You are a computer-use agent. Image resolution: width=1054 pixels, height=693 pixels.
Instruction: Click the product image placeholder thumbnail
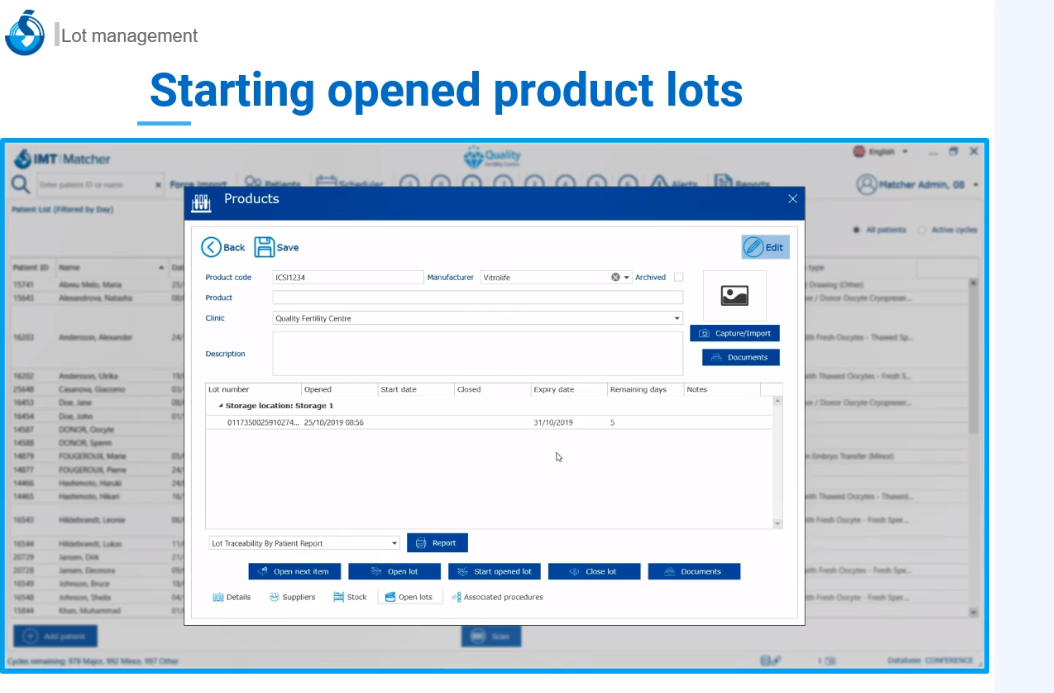point(734,296)
